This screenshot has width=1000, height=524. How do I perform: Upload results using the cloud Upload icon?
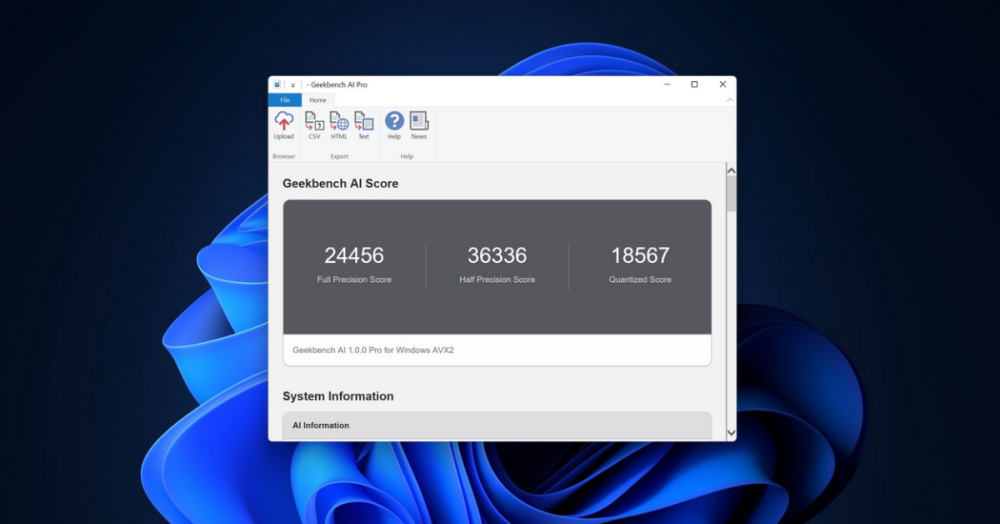(x=284, y=126)
